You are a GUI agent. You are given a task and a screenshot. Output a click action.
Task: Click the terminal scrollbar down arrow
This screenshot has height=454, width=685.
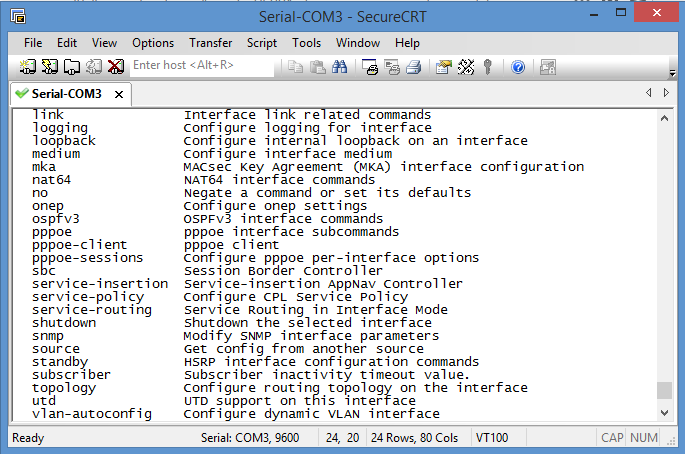coord(664,412)
